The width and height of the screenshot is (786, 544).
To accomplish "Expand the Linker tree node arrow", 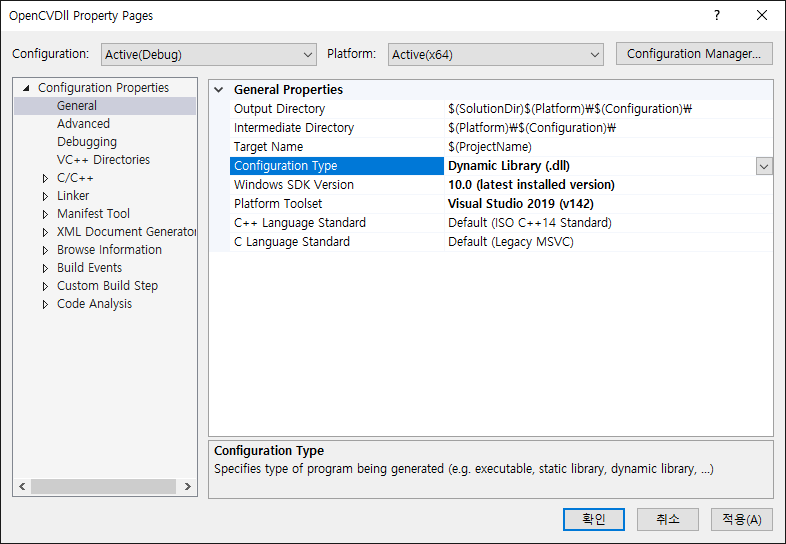I will [45, 196].
